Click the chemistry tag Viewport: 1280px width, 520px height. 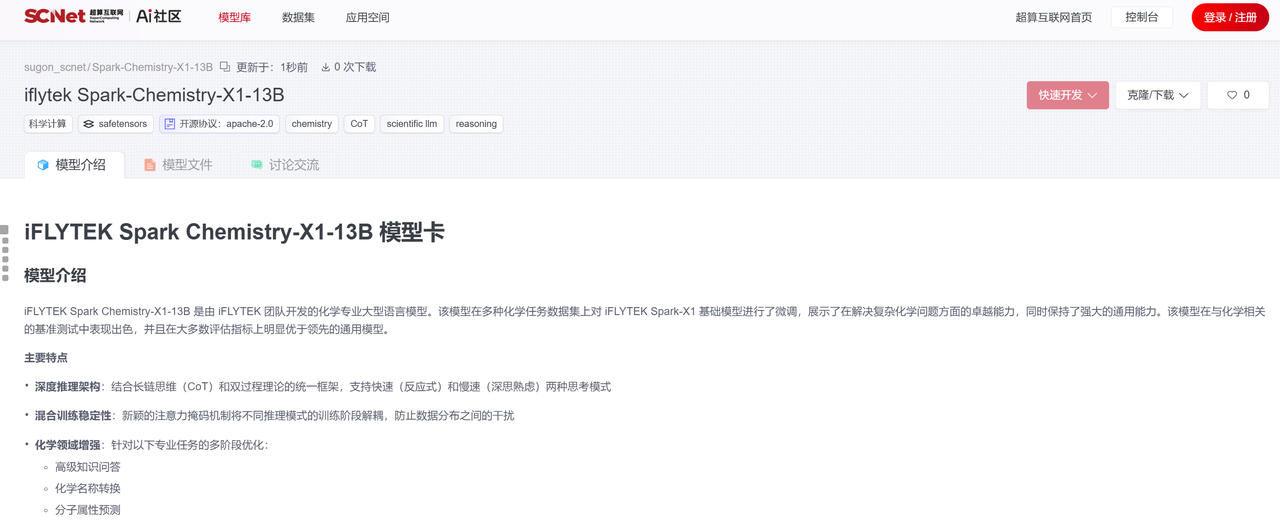click(312, 124)
